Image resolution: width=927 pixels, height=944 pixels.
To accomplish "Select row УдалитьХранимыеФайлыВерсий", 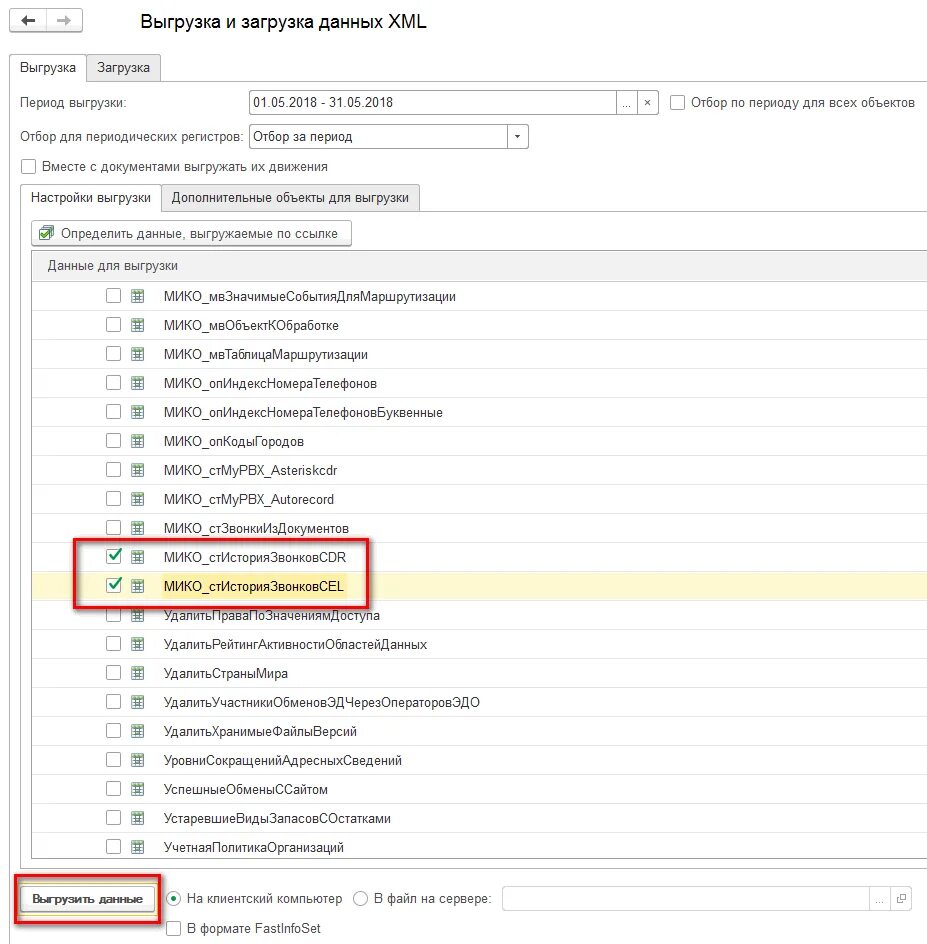I will click(x=479, y=731).
